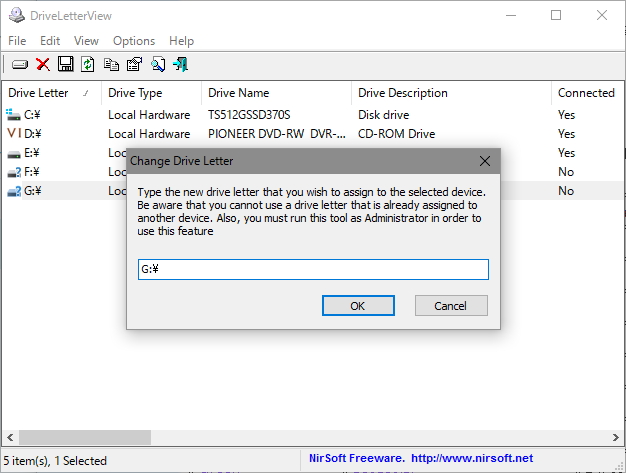626x473 pixels.
Task: Open the File menu
Action: 17,41
